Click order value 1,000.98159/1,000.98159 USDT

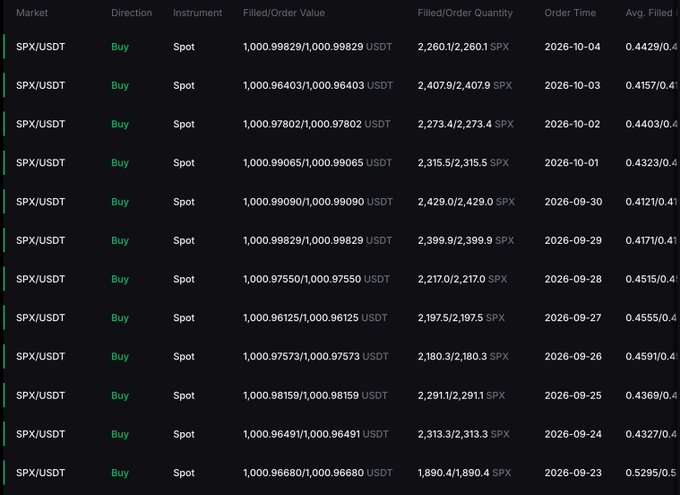click(x=315, y=395)
